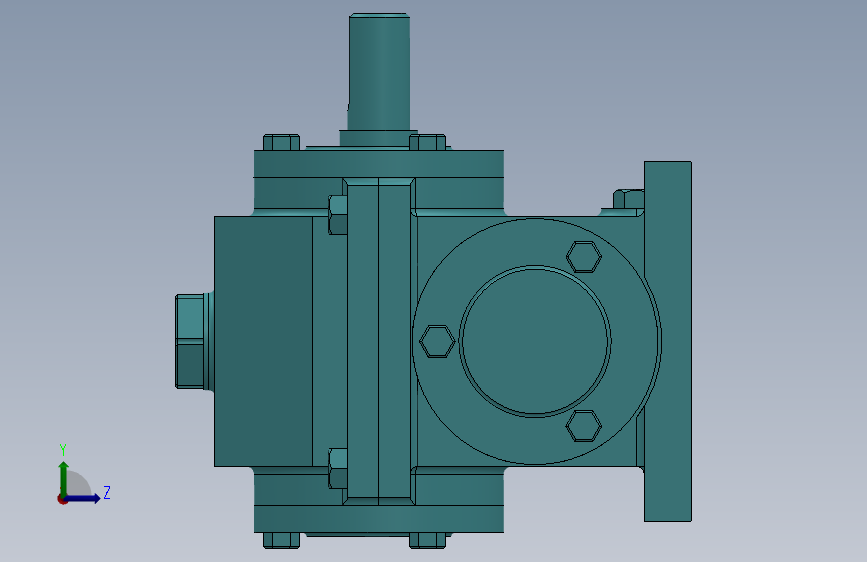Select the top-right bolt head beside the shaft
Screen dimensions: 867x562
427,142
